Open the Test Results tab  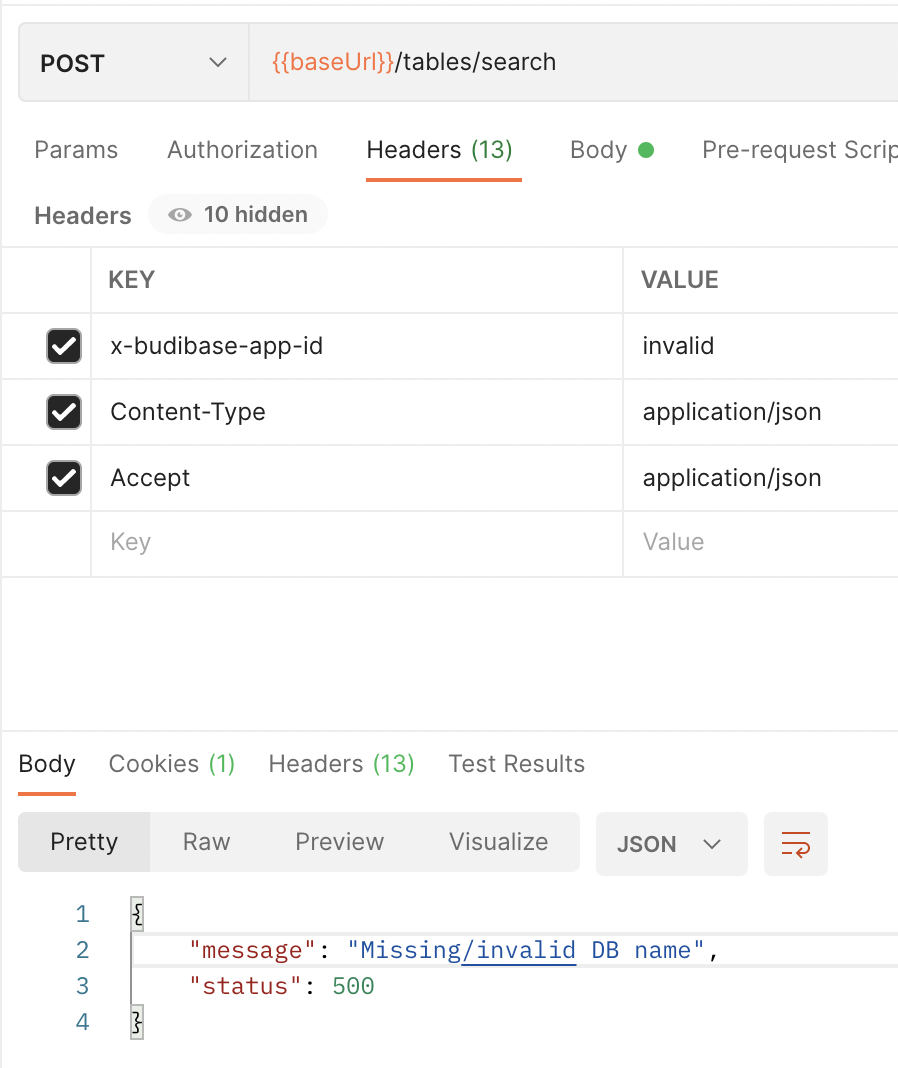pos(516,763)
